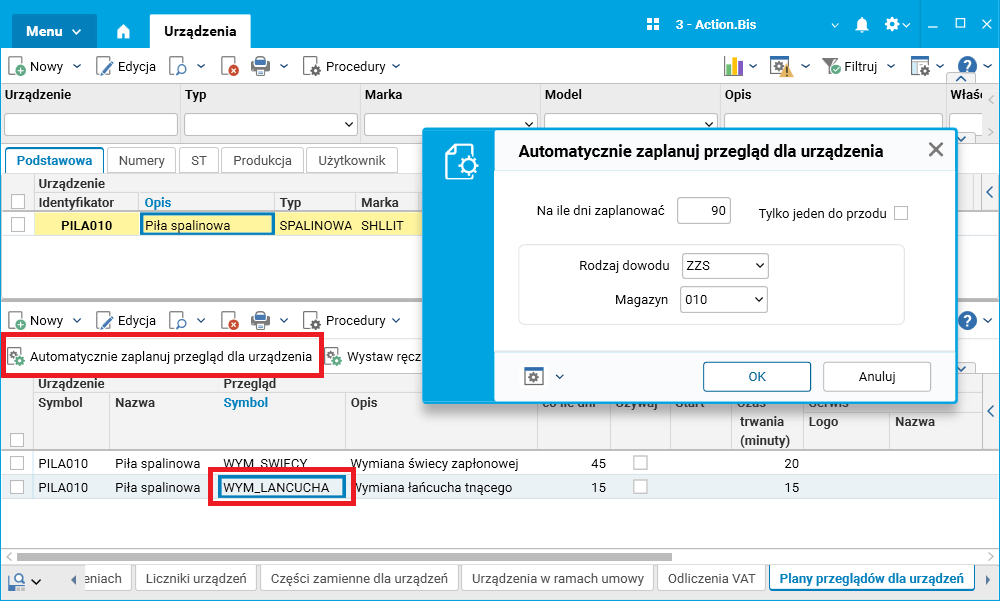Open the help icon in top toolbar
The height and width of the screenshot is (601, 1000).
point(967,66)
